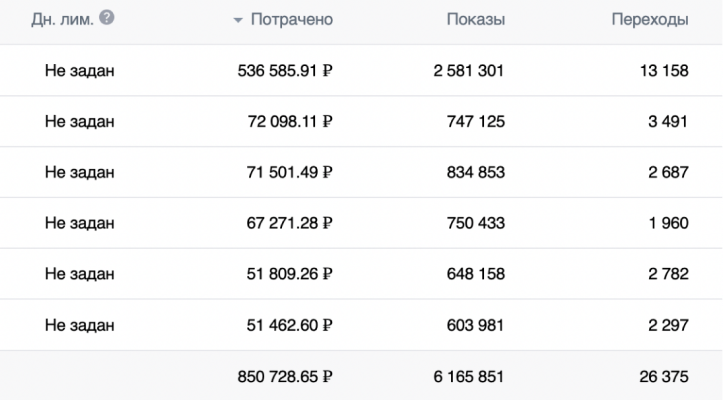
Task: Edit daily limit in 51 809.26 ₽ row
Action: tap(79, 274)
